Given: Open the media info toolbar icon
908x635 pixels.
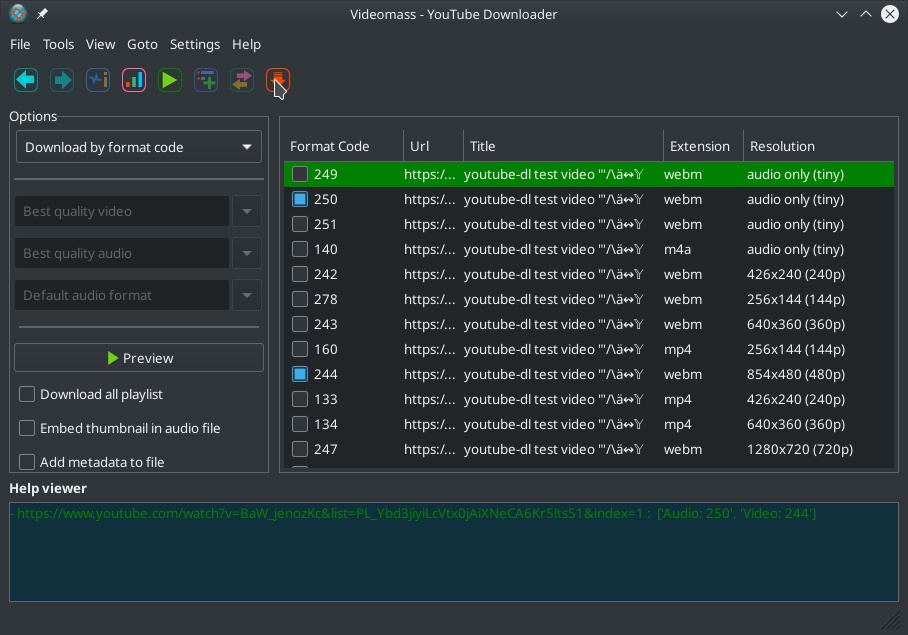Looking at the screenshot, I should 98,80.
